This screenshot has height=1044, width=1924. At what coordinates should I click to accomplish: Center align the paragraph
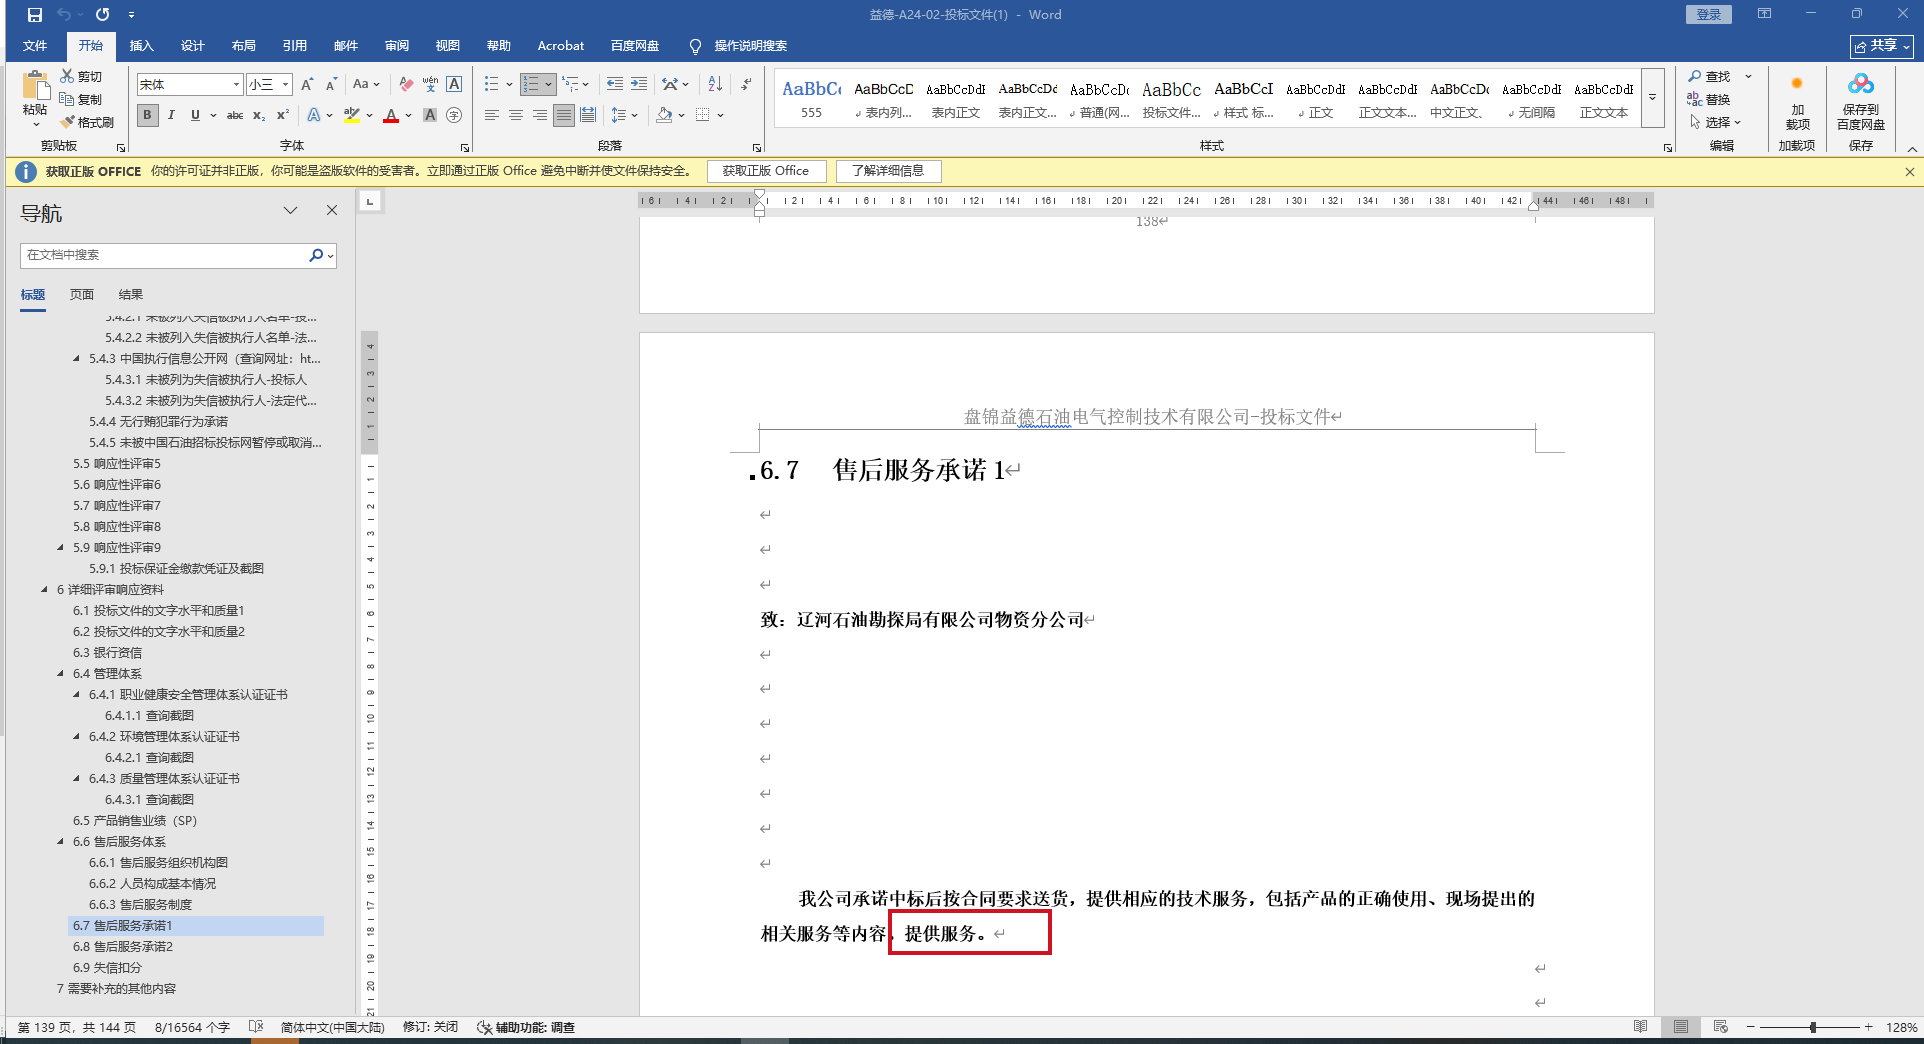[x=516, y=115]
